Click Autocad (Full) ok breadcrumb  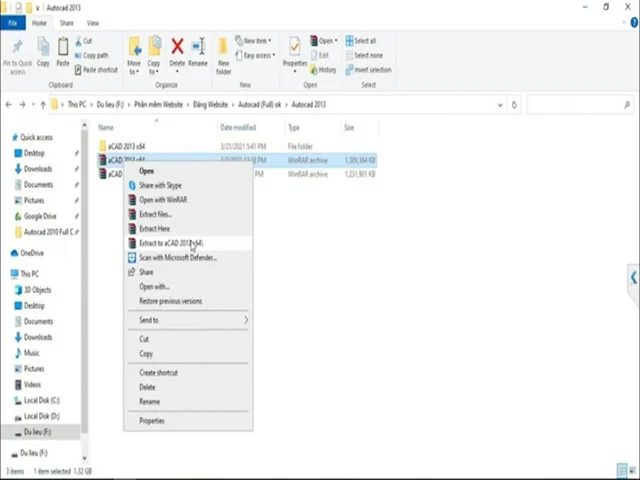[260, 105]
